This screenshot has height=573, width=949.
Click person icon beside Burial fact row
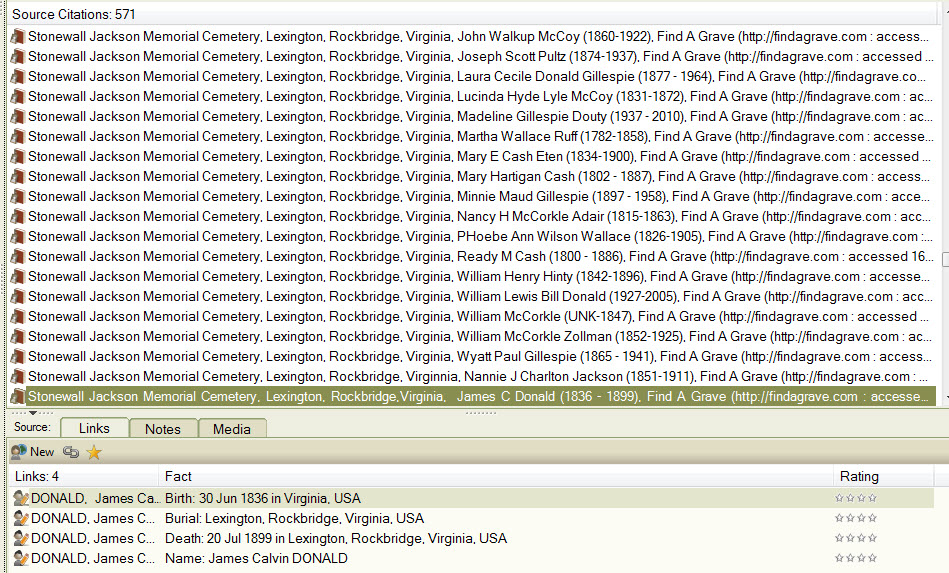[x=20, y=518]
